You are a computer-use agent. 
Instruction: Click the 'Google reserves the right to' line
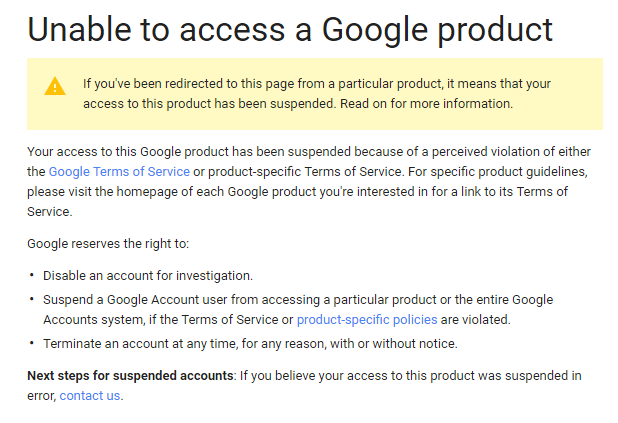click(108, 244)
